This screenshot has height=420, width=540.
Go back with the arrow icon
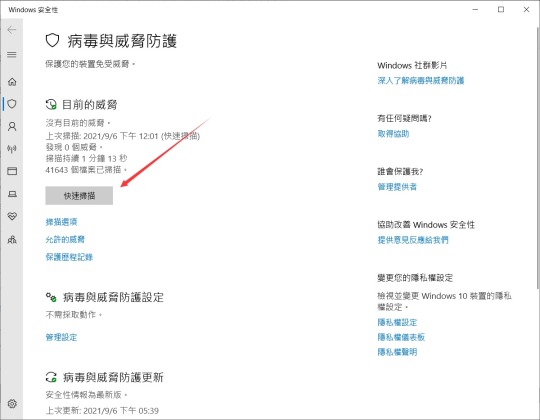pos(12,30)
